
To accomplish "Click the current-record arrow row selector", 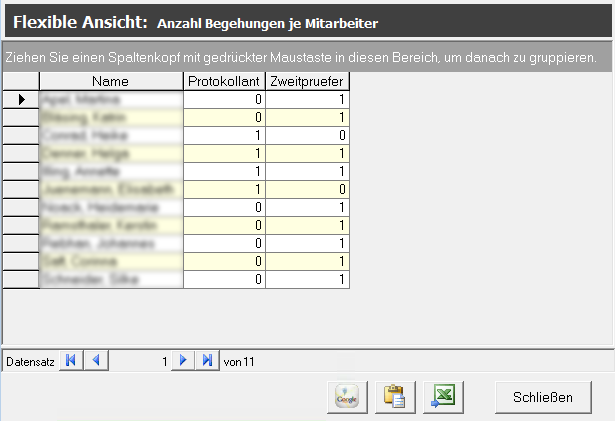I will [21, 99].
